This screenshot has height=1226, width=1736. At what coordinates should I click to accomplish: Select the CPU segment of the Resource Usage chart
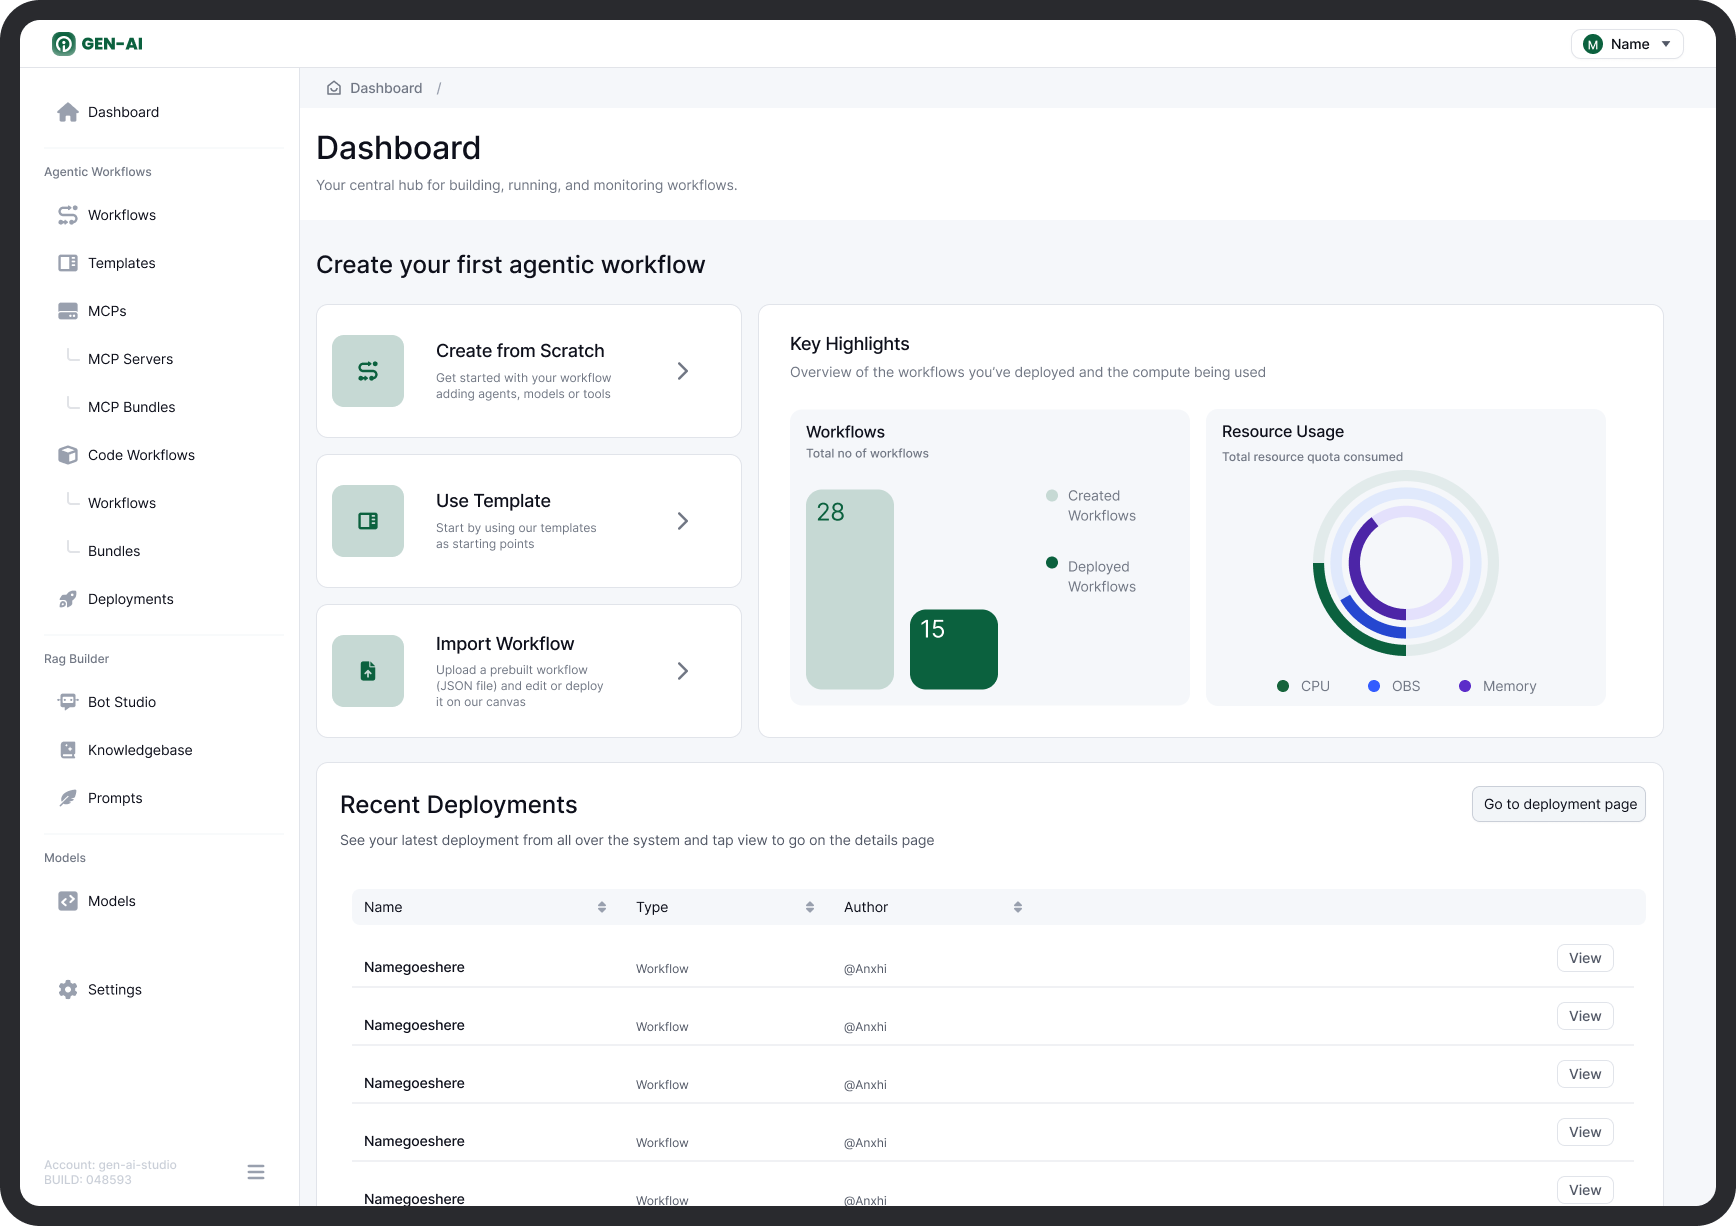pos(1303,686)
